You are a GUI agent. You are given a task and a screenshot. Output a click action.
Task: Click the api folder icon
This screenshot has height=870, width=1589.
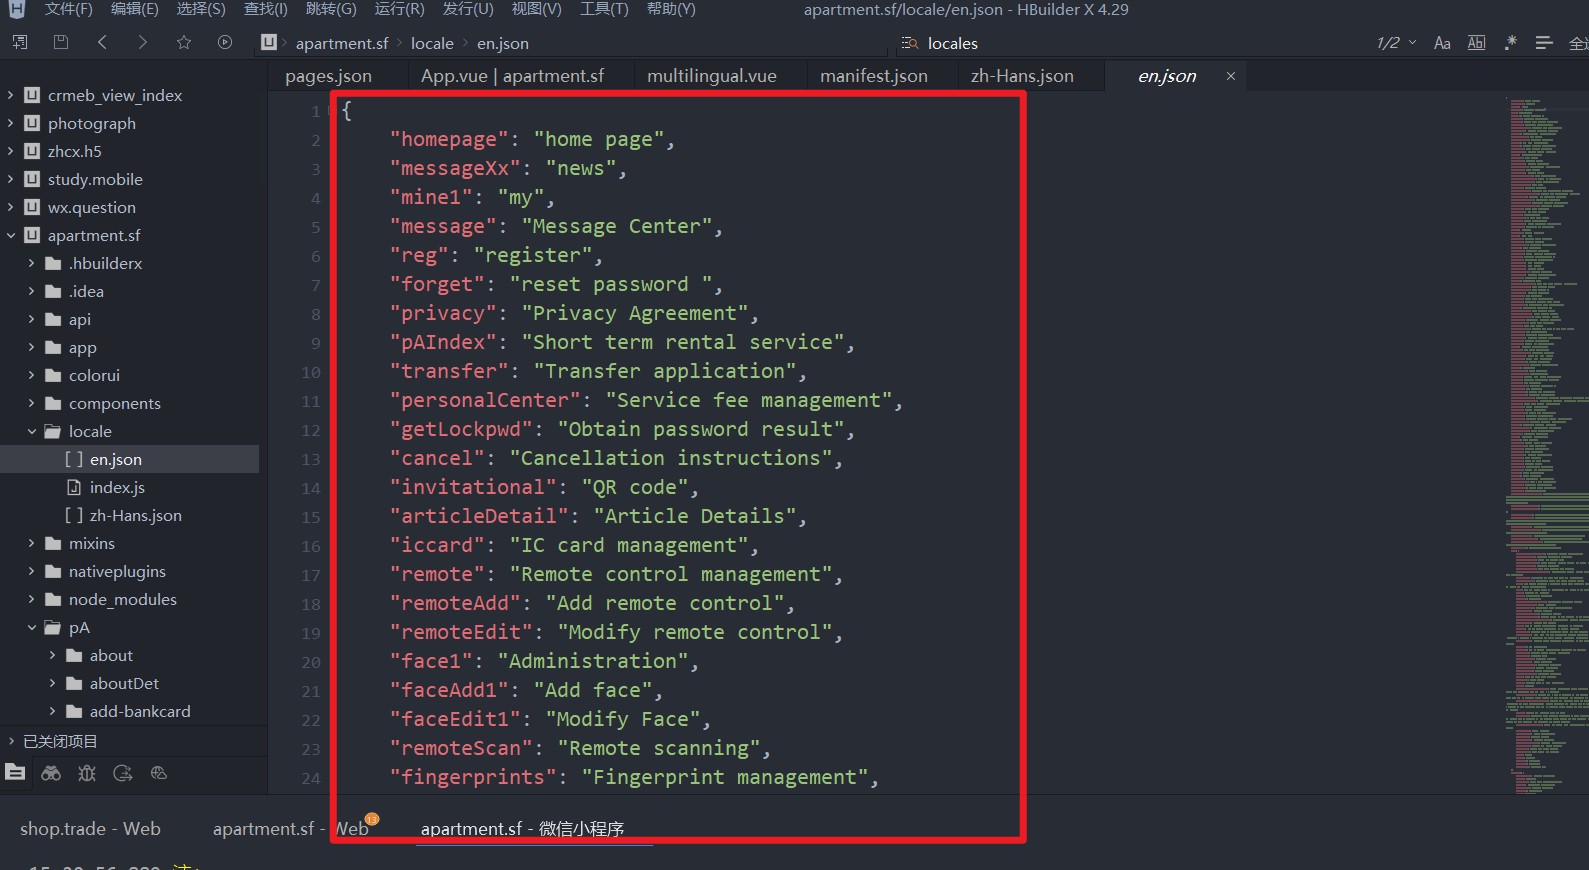(x=53, y=319)
